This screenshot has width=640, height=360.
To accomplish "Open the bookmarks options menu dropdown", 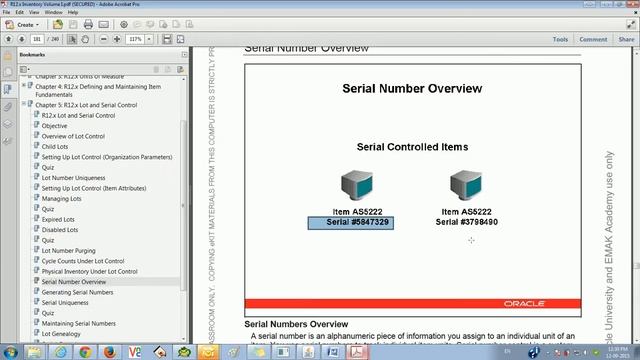I will click(24, 69).
